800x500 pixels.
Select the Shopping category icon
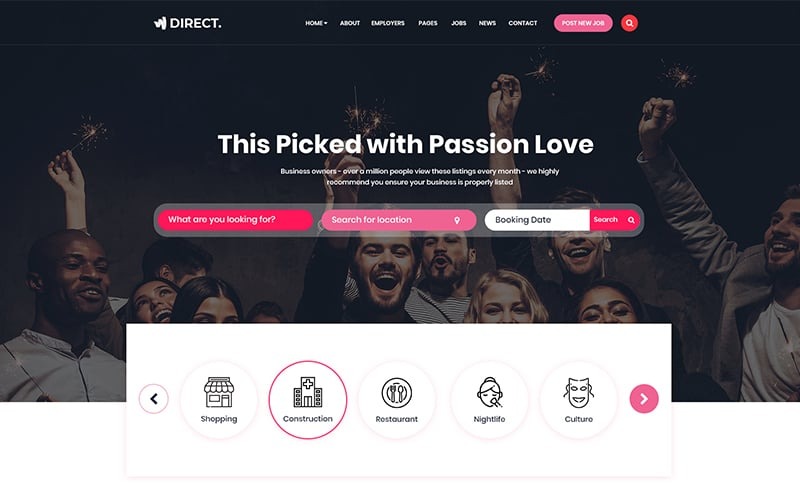pyautogui.click(x=219, y=392)
